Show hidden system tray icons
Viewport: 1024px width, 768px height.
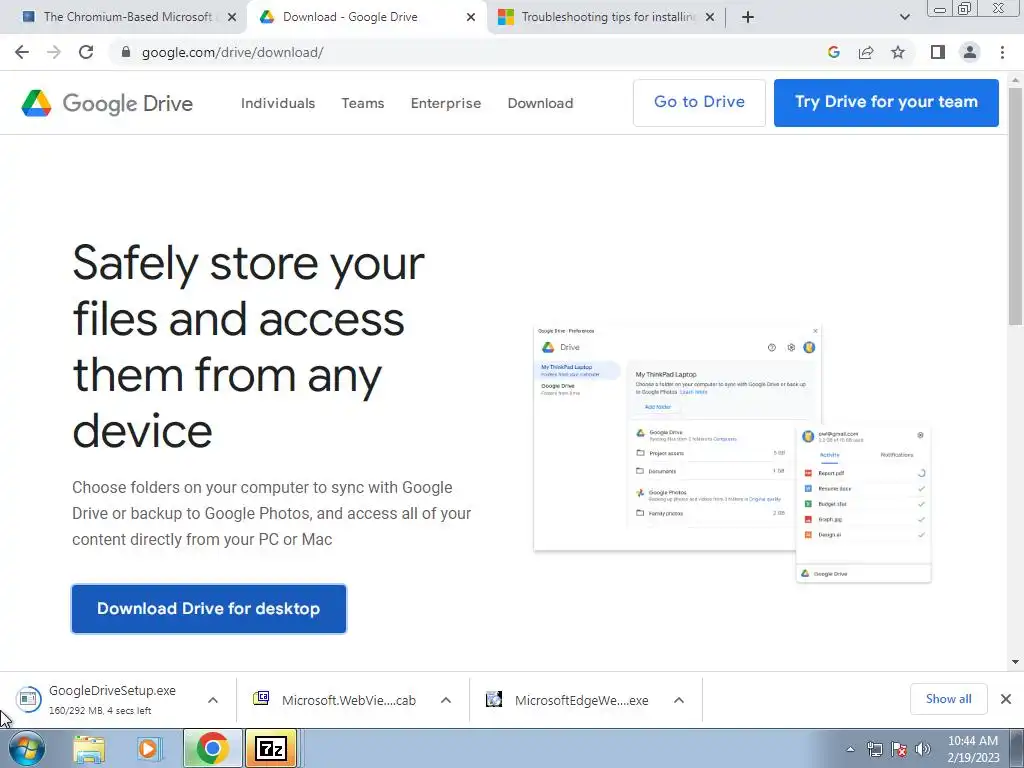click(850, 749)
